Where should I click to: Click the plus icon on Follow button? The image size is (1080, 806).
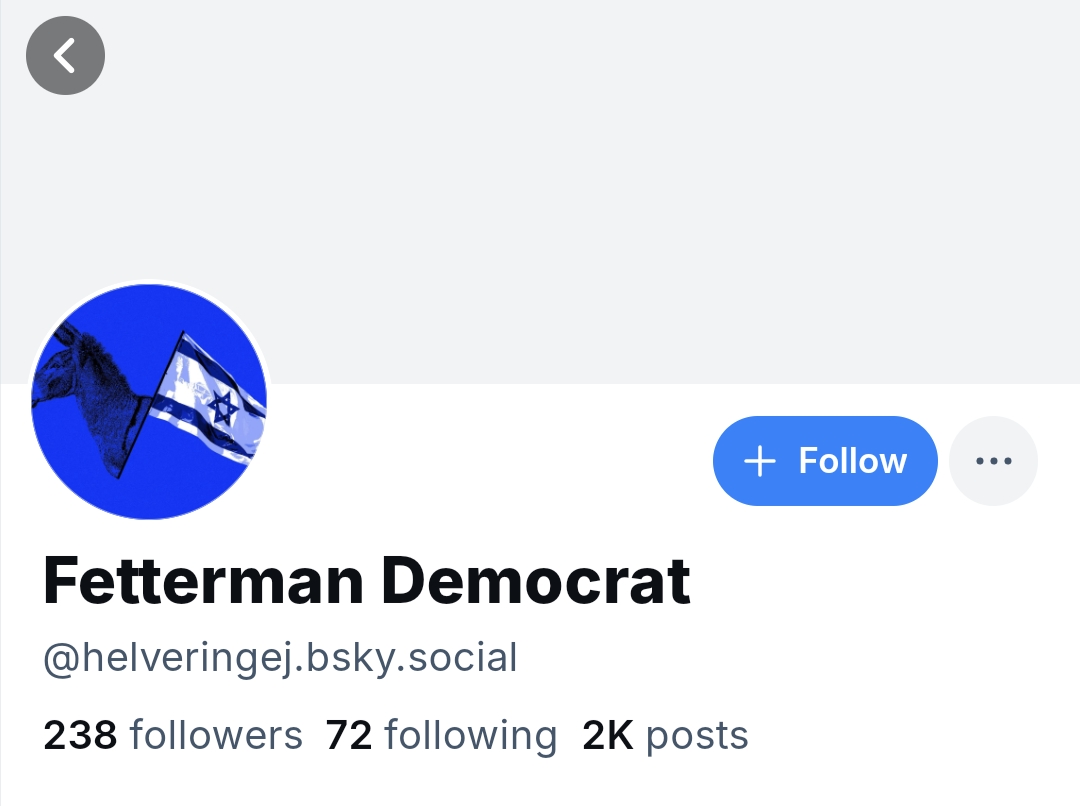760,461
